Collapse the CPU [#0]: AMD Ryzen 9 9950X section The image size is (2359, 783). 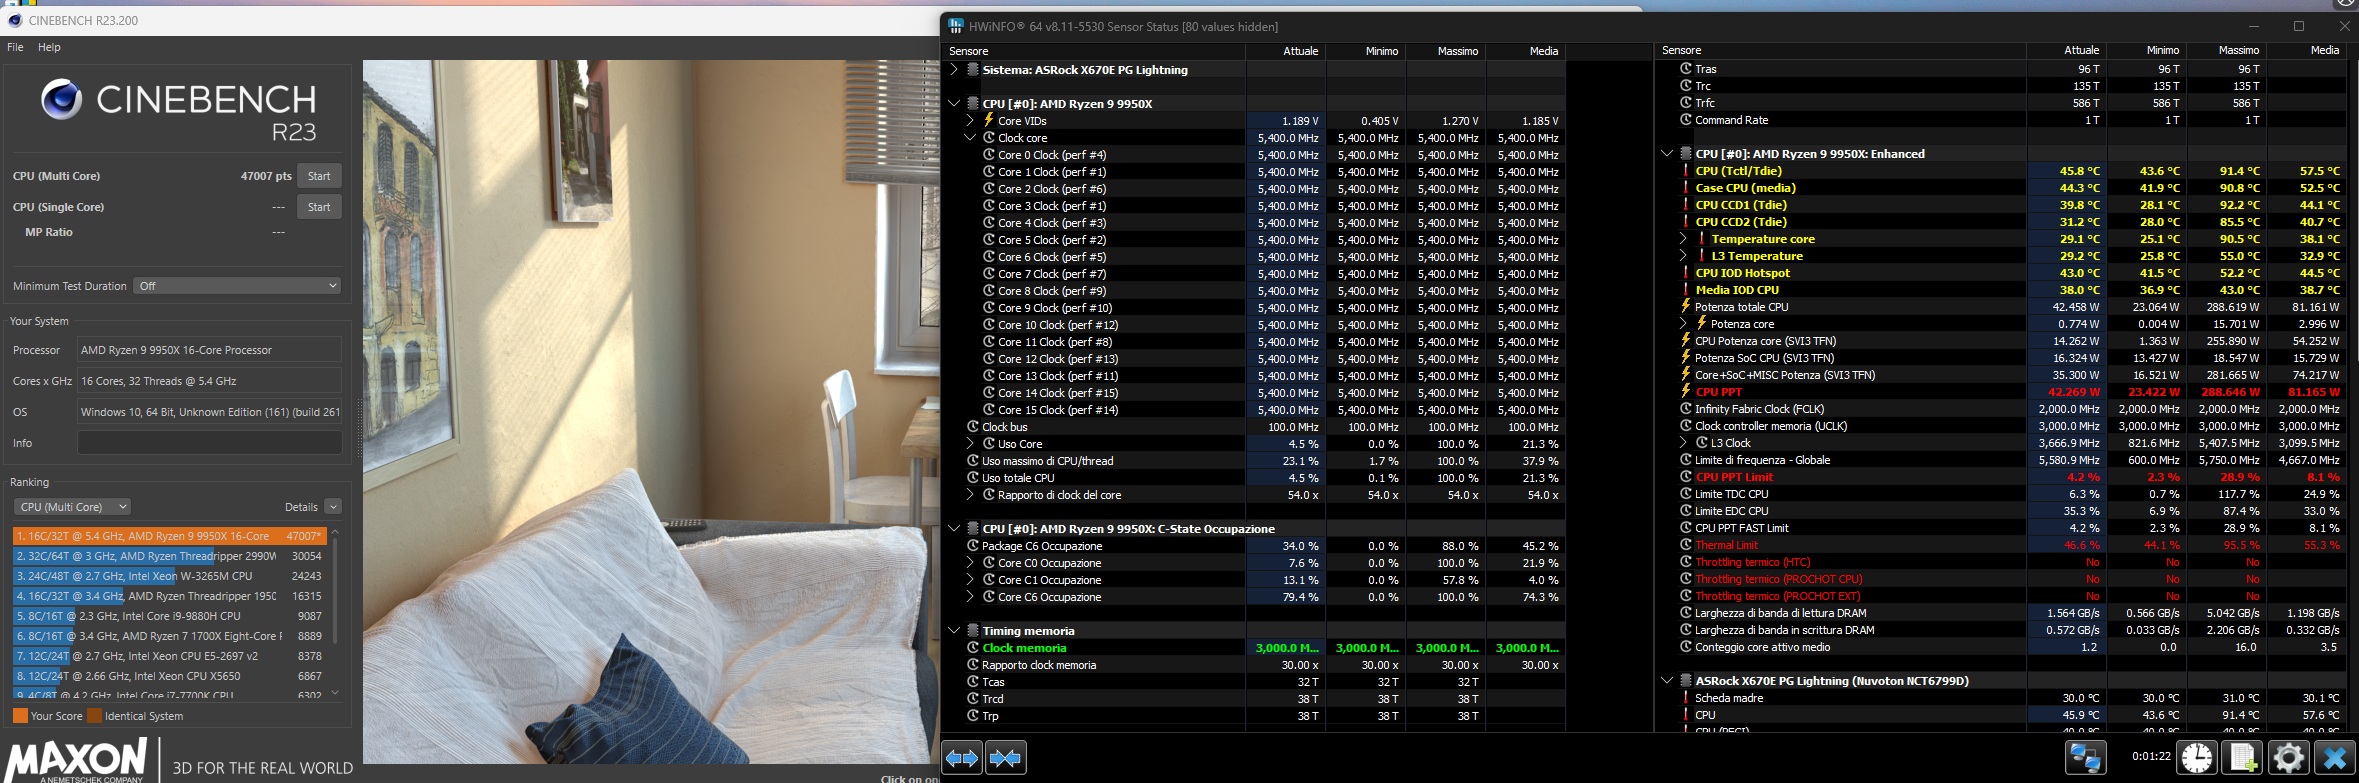[x=954, y=103]
